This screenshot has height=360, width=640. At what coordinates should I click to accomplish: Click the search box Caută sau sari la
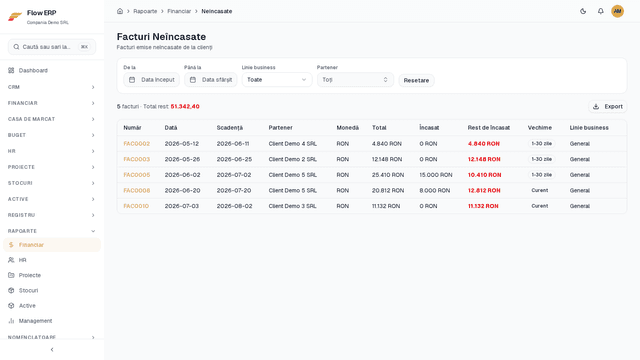point(52,47)
